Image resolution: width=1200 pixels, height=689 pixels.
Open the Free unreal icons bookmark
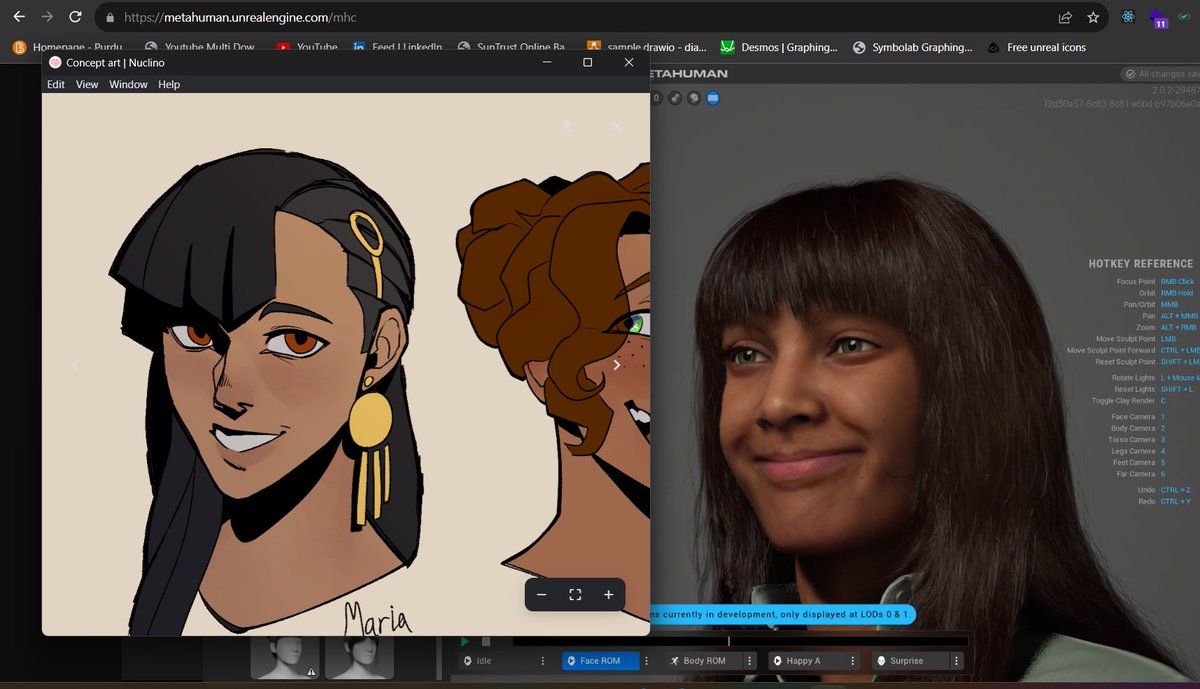click(1036, 47)
